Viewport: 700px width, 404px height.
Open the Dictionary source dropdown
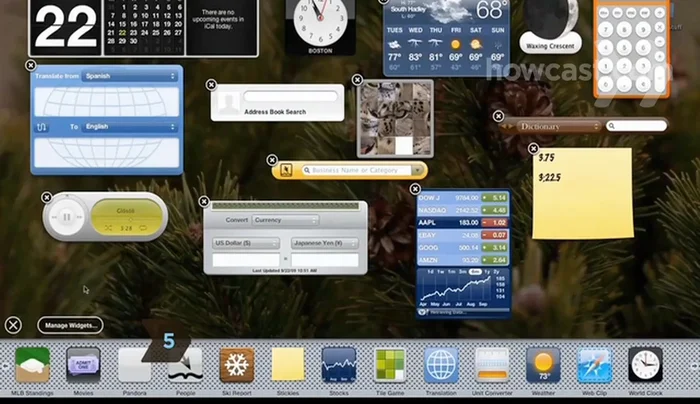tap(558, 127)
